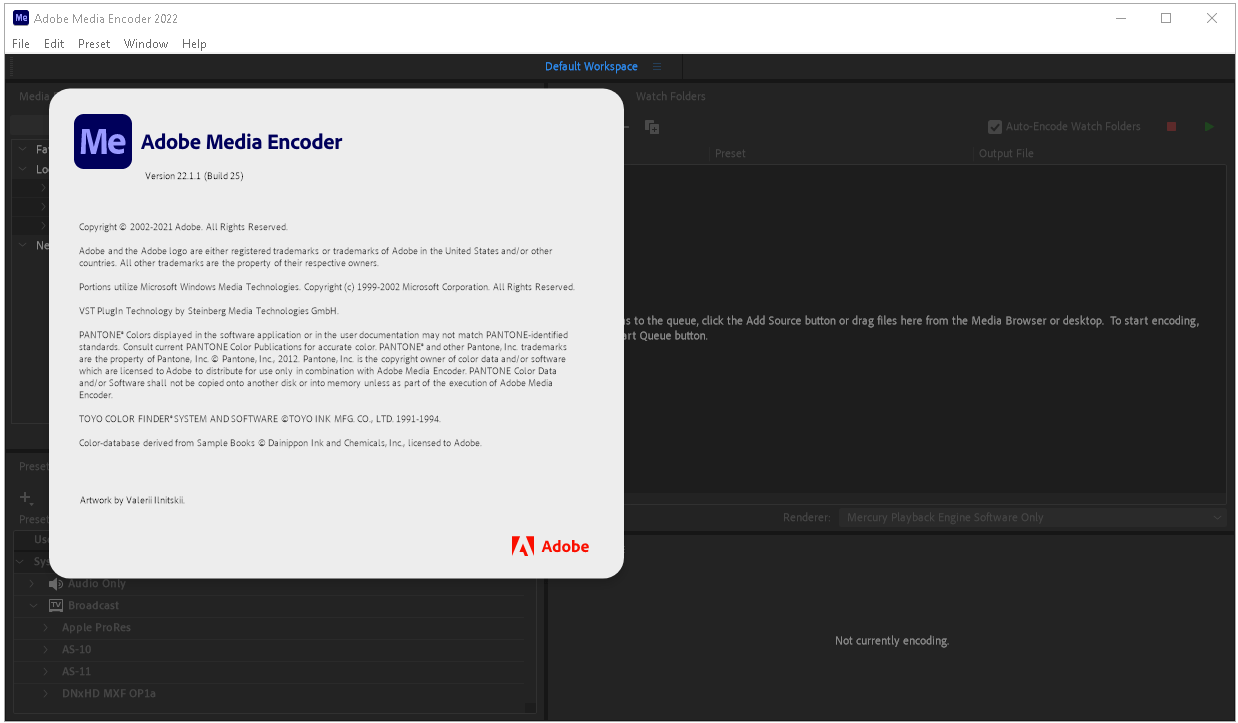Viewport: 1238px width, 723px height.
Task: Collapse the Network Drives chevron in Media Browser
Action: [x=23, y=245]
